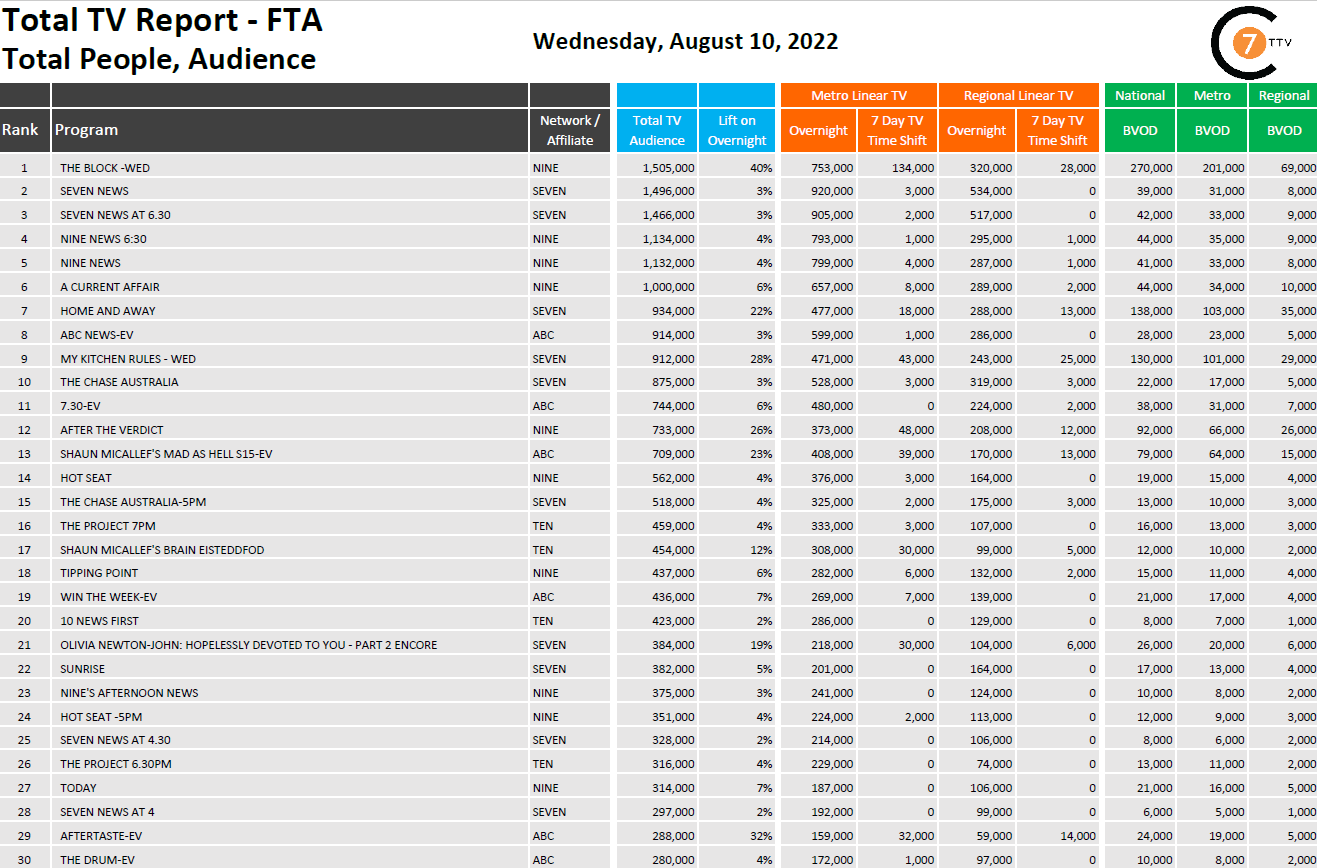This screenshot has width=1317, height=868.
Task: Click the Wednesday, August 10, 2022 date
Action: click(x=685, y=41)
